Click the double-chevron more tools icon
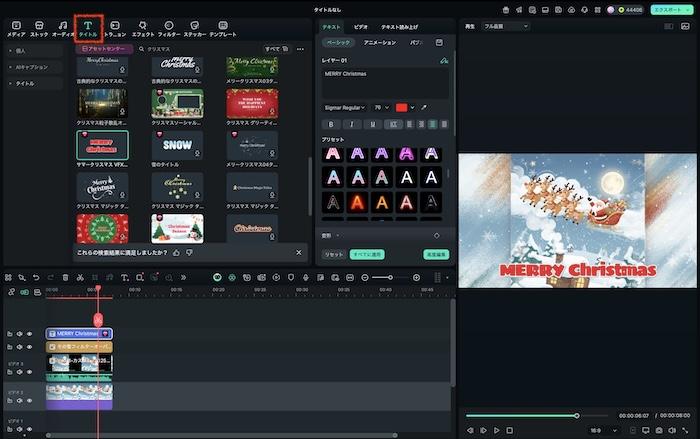Screen dimensions: 700x439 (183, 278)
